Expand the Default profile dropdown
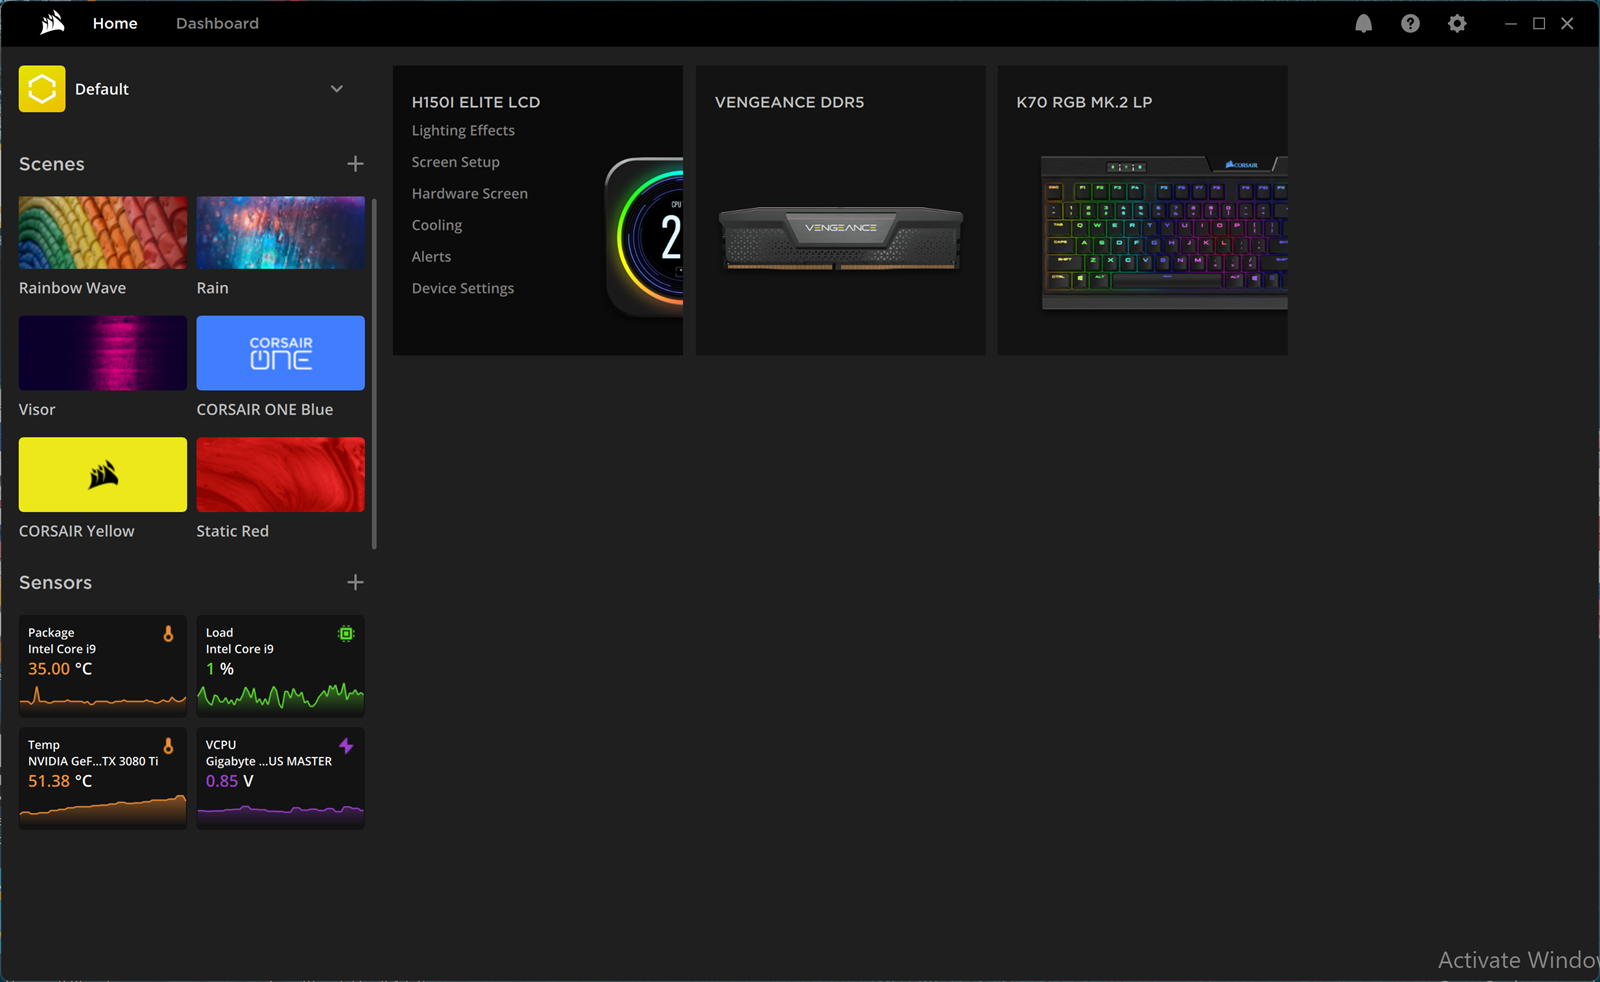Screen dimensions: 1600x982 337,89
